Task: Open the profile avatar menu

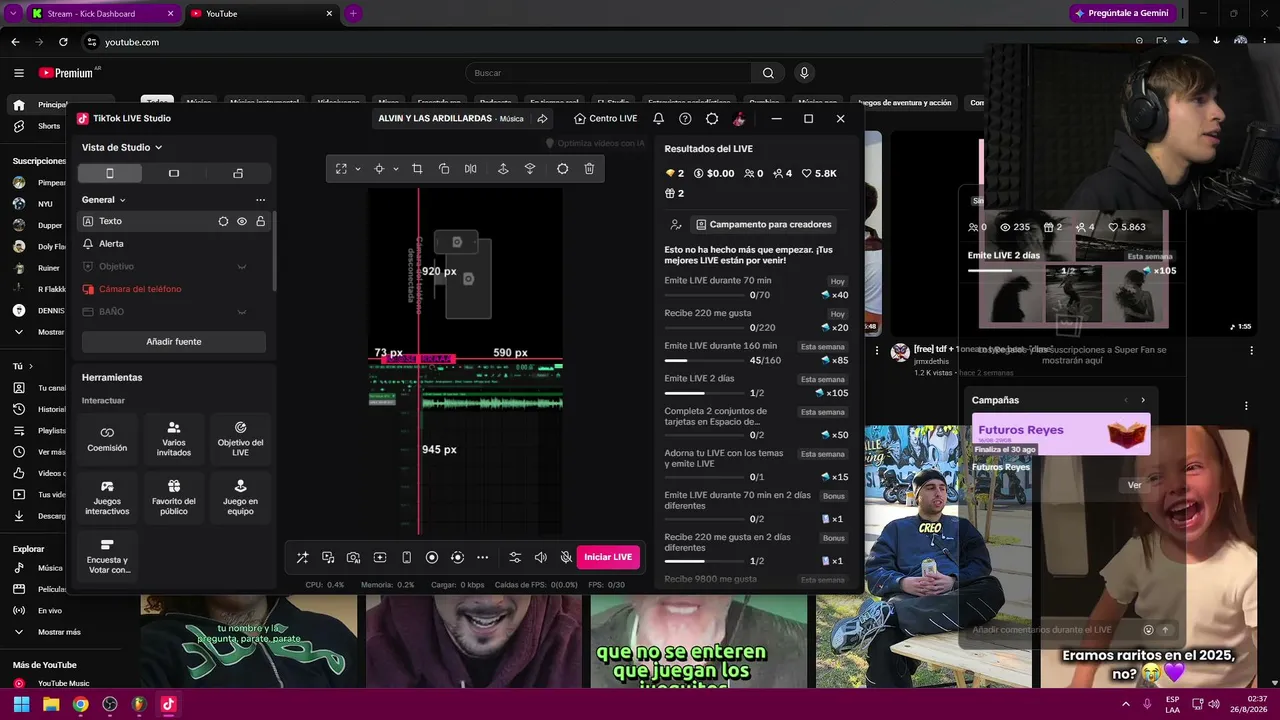Action: 739,118
